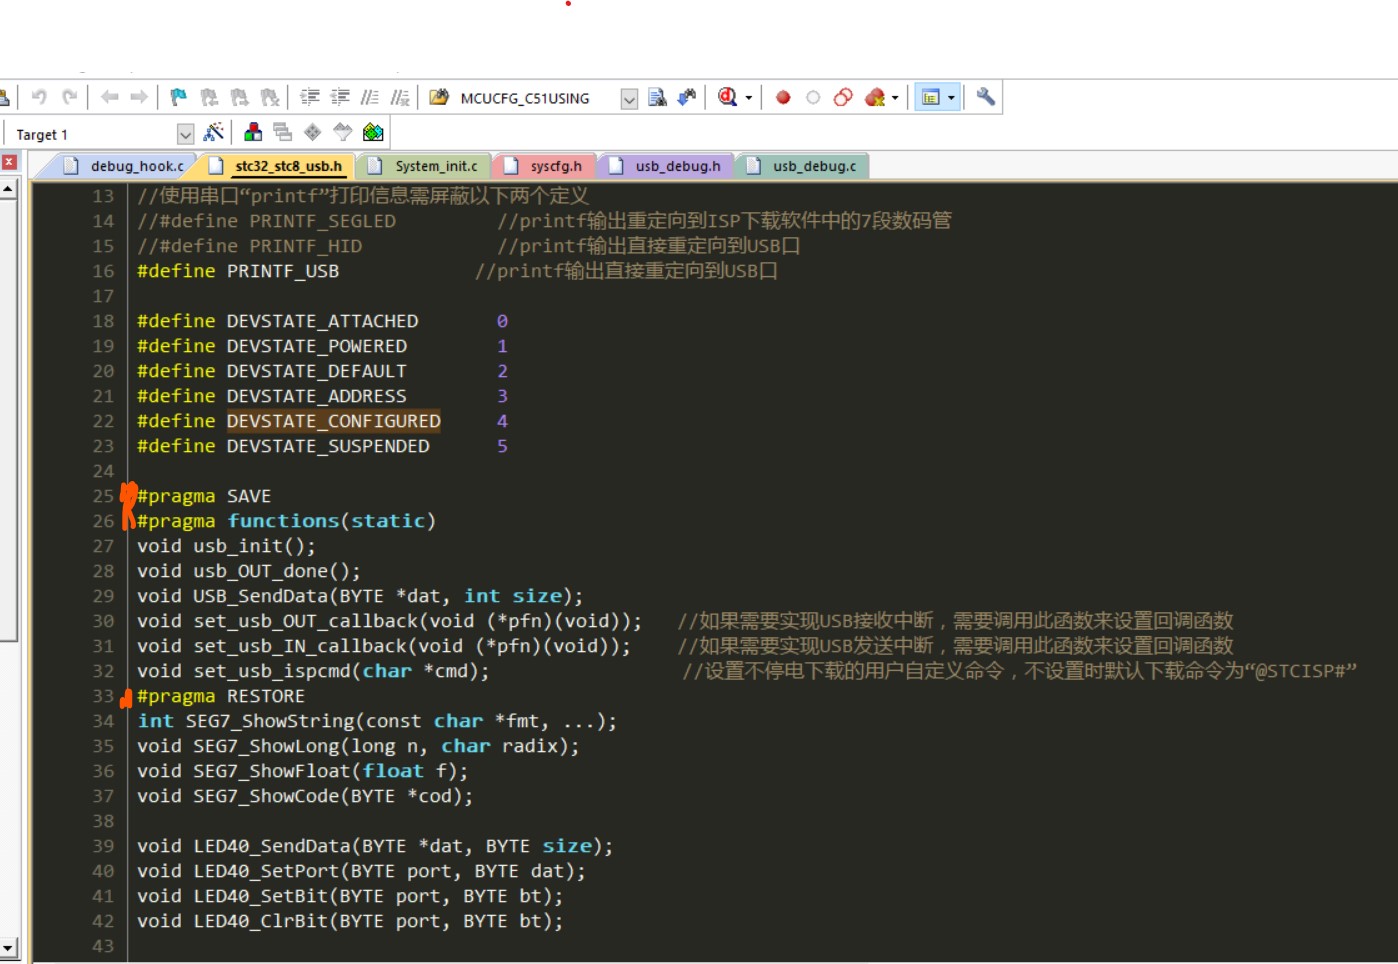The image size is (1398, 964).
Task: Click the scroll down arrow of left panel
Action: point(8,947)
